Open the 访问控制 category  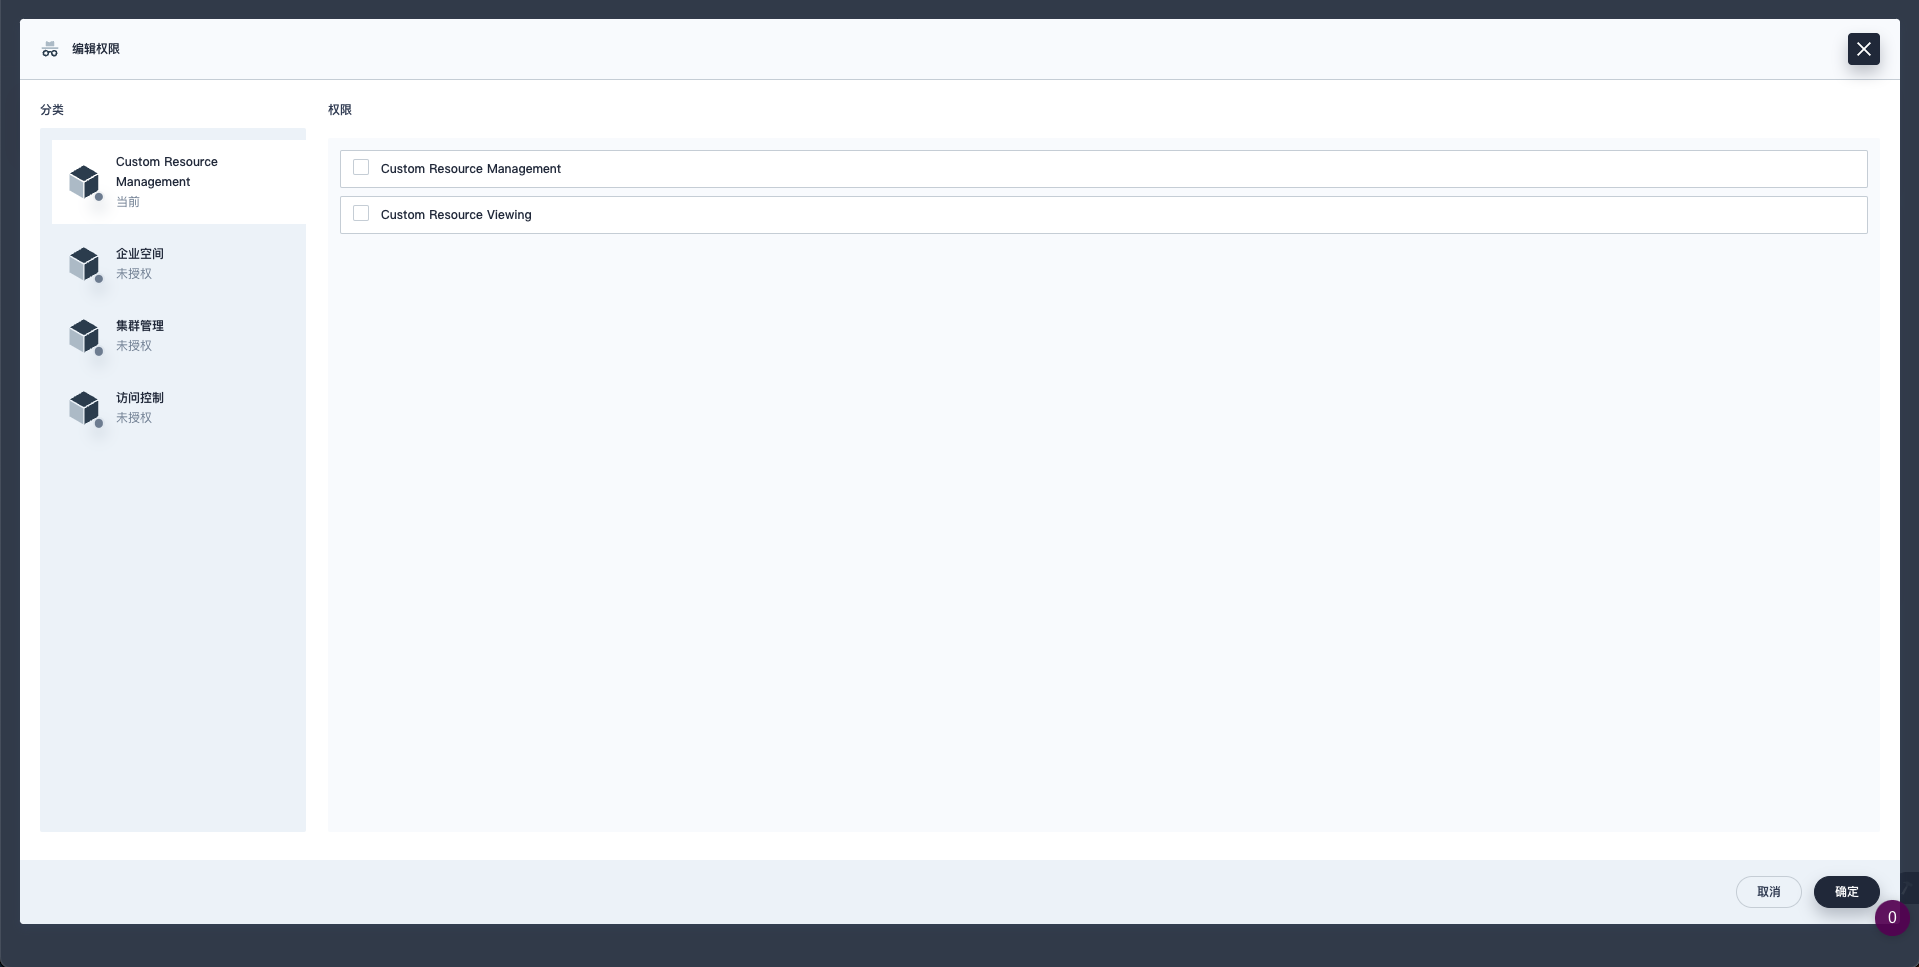tap(179, 408)
